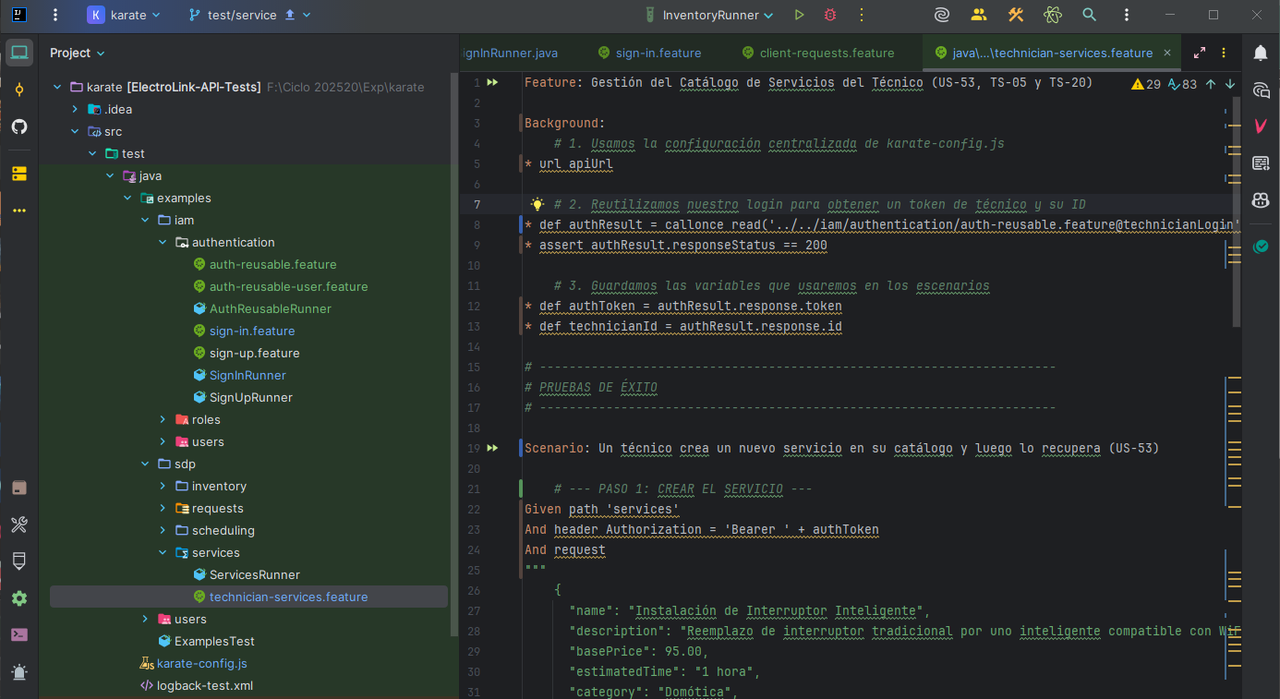Run the Scenario from gutter on line 19

point(492,448)
